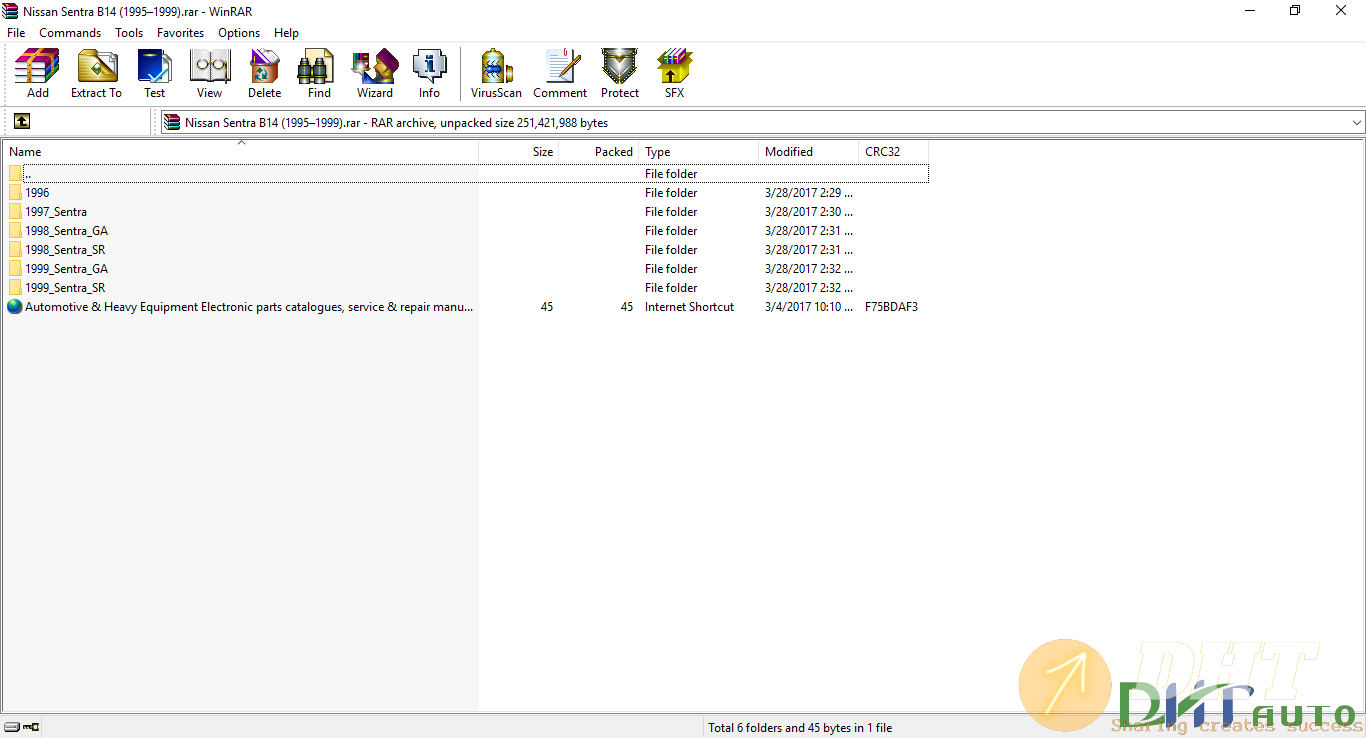Click the 1999_Sentra_GA folder icon

point(15,269)
